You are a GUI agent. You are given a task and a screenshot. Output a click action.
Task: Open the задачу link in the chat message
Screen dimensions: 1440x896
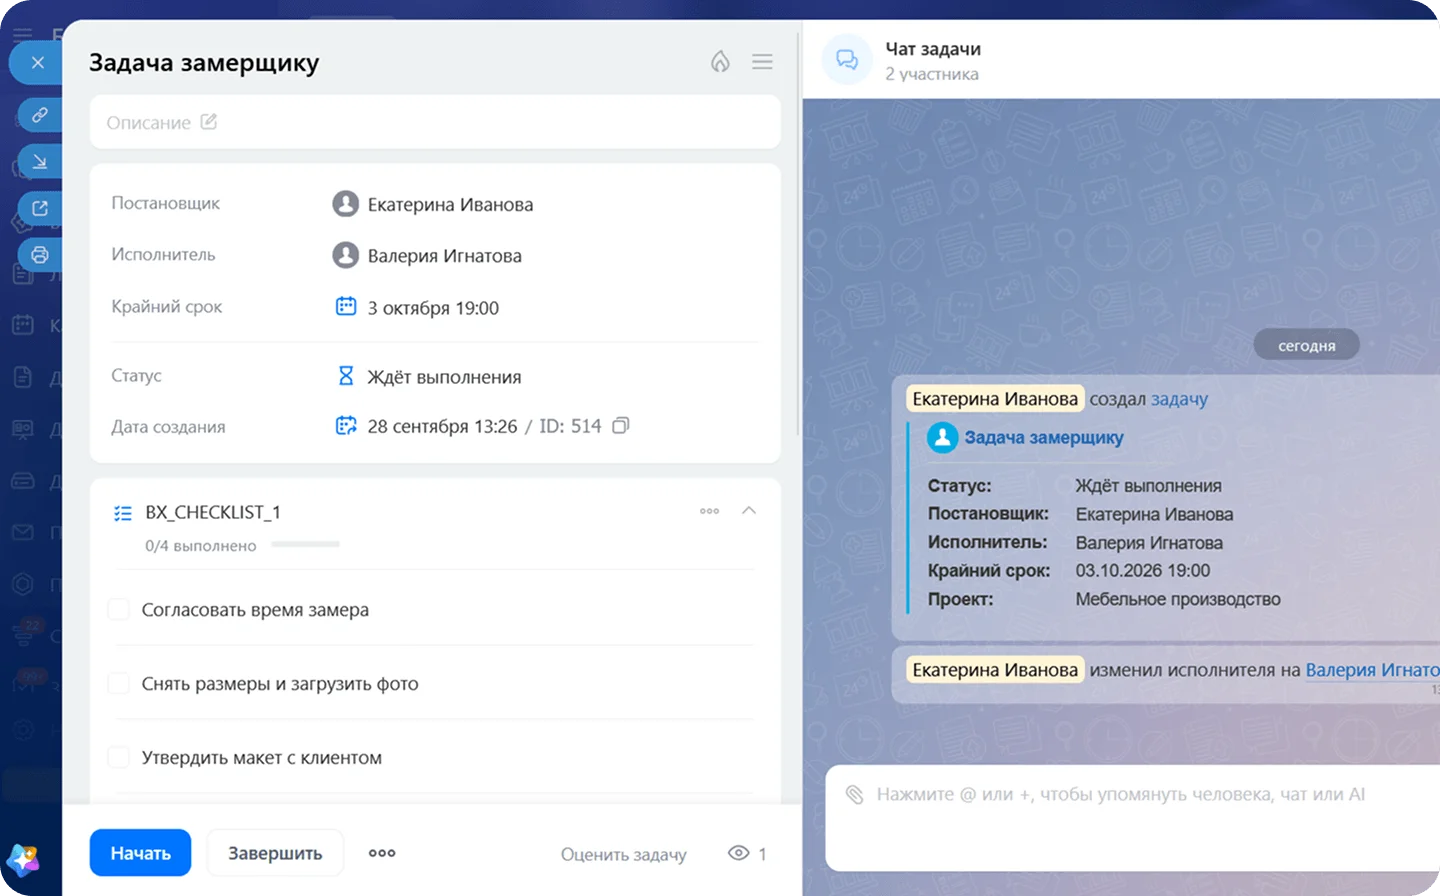coord(1179,399)
